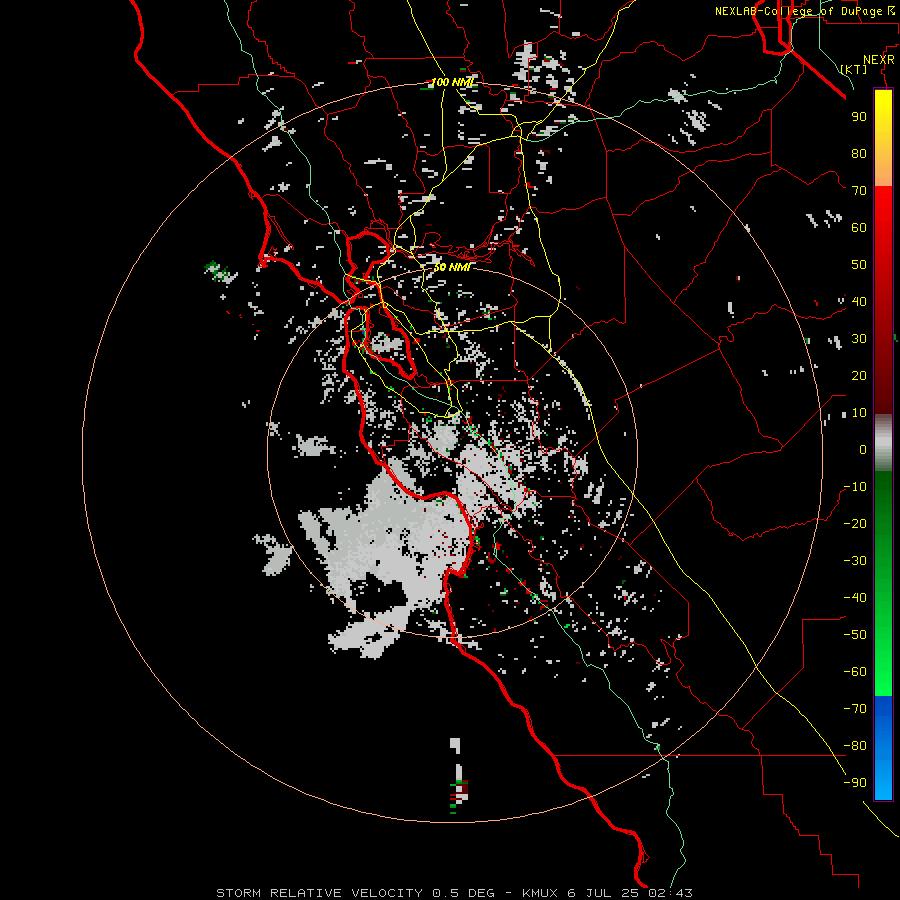
Task: Select the positive 90 scale value
Action: point(859,117)
